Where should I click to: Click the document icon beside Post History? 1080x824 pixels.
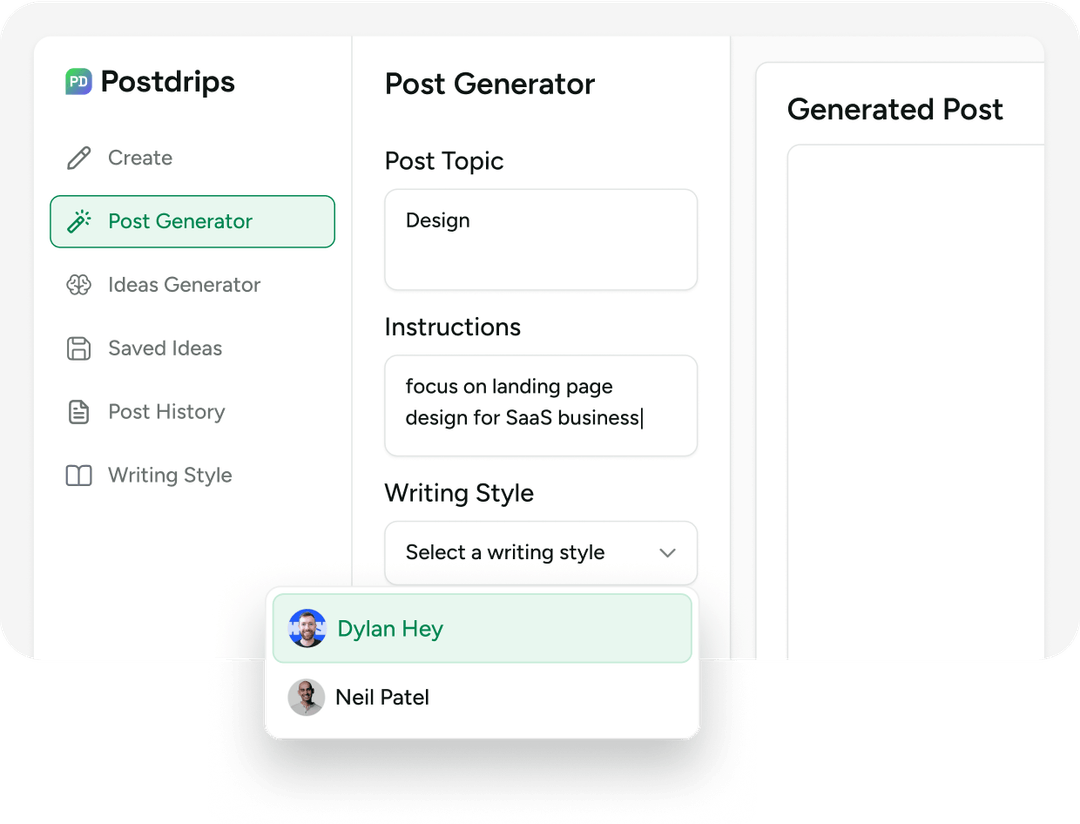click(80, 411)
